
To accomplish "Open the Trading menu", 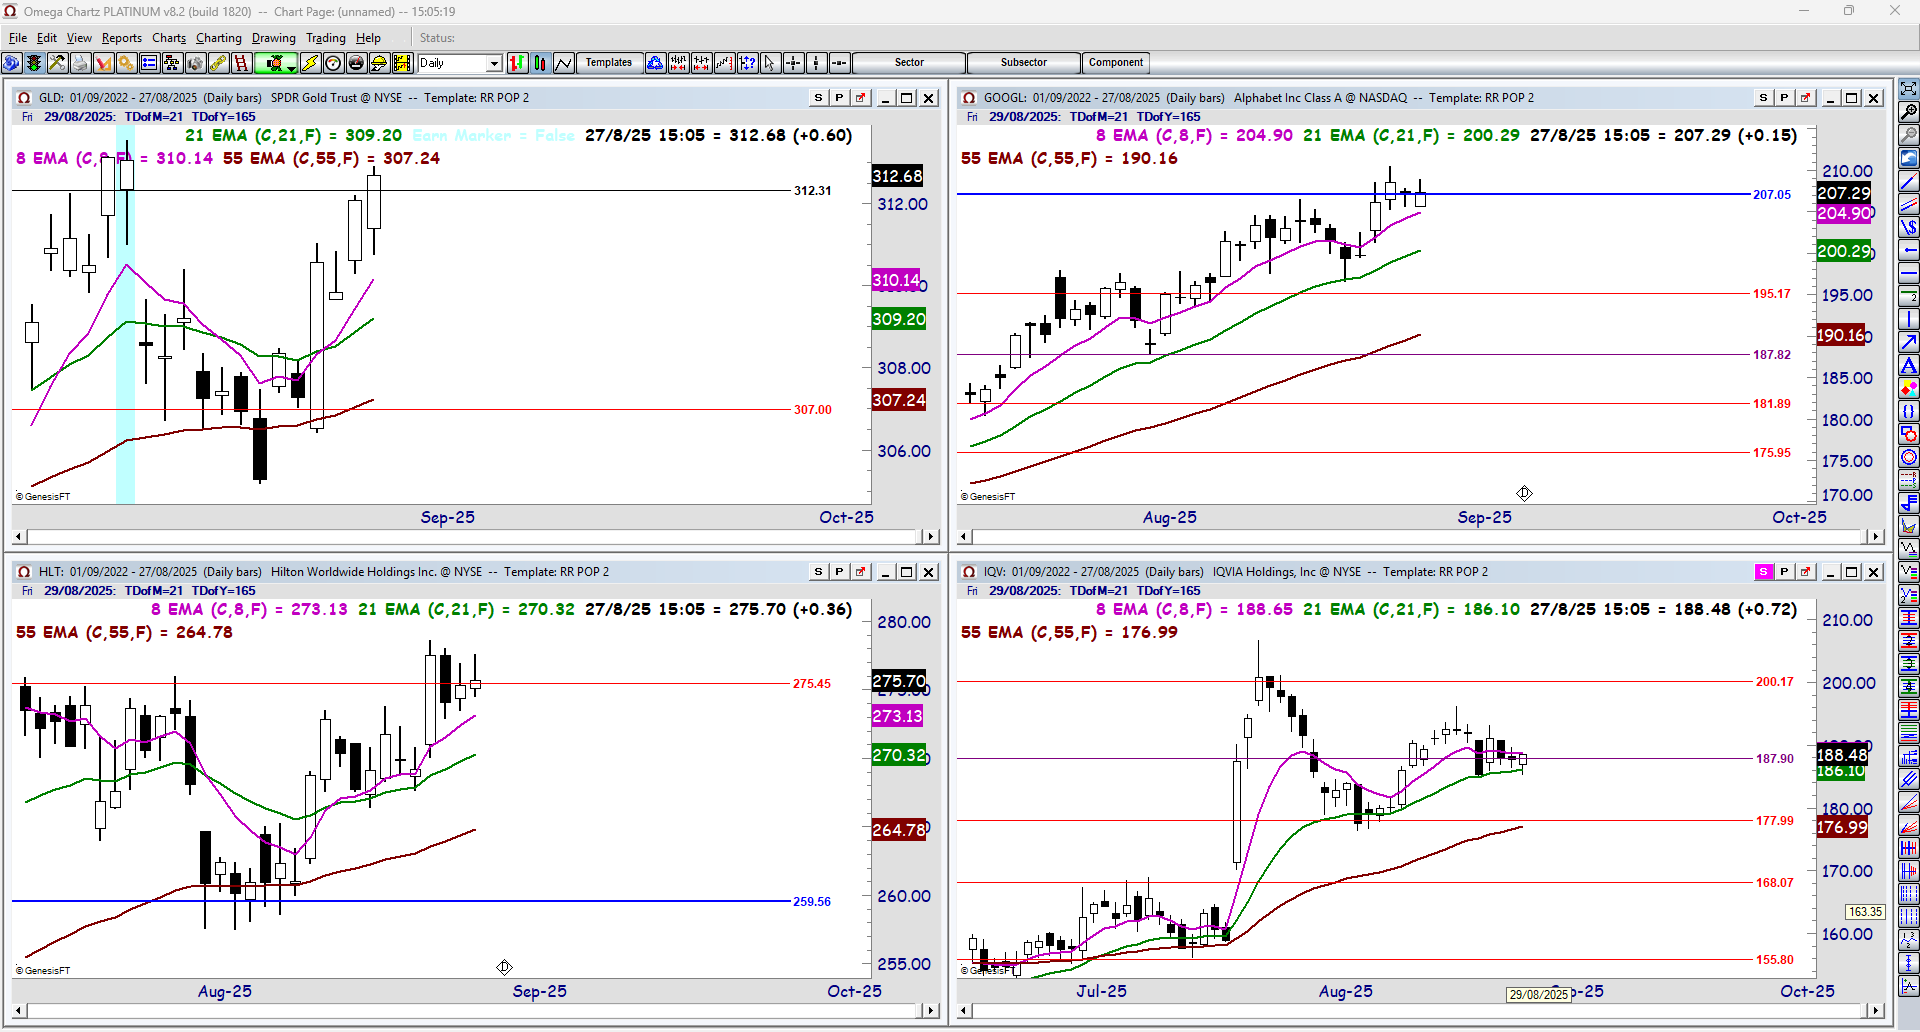I will (x=326, y=38).
